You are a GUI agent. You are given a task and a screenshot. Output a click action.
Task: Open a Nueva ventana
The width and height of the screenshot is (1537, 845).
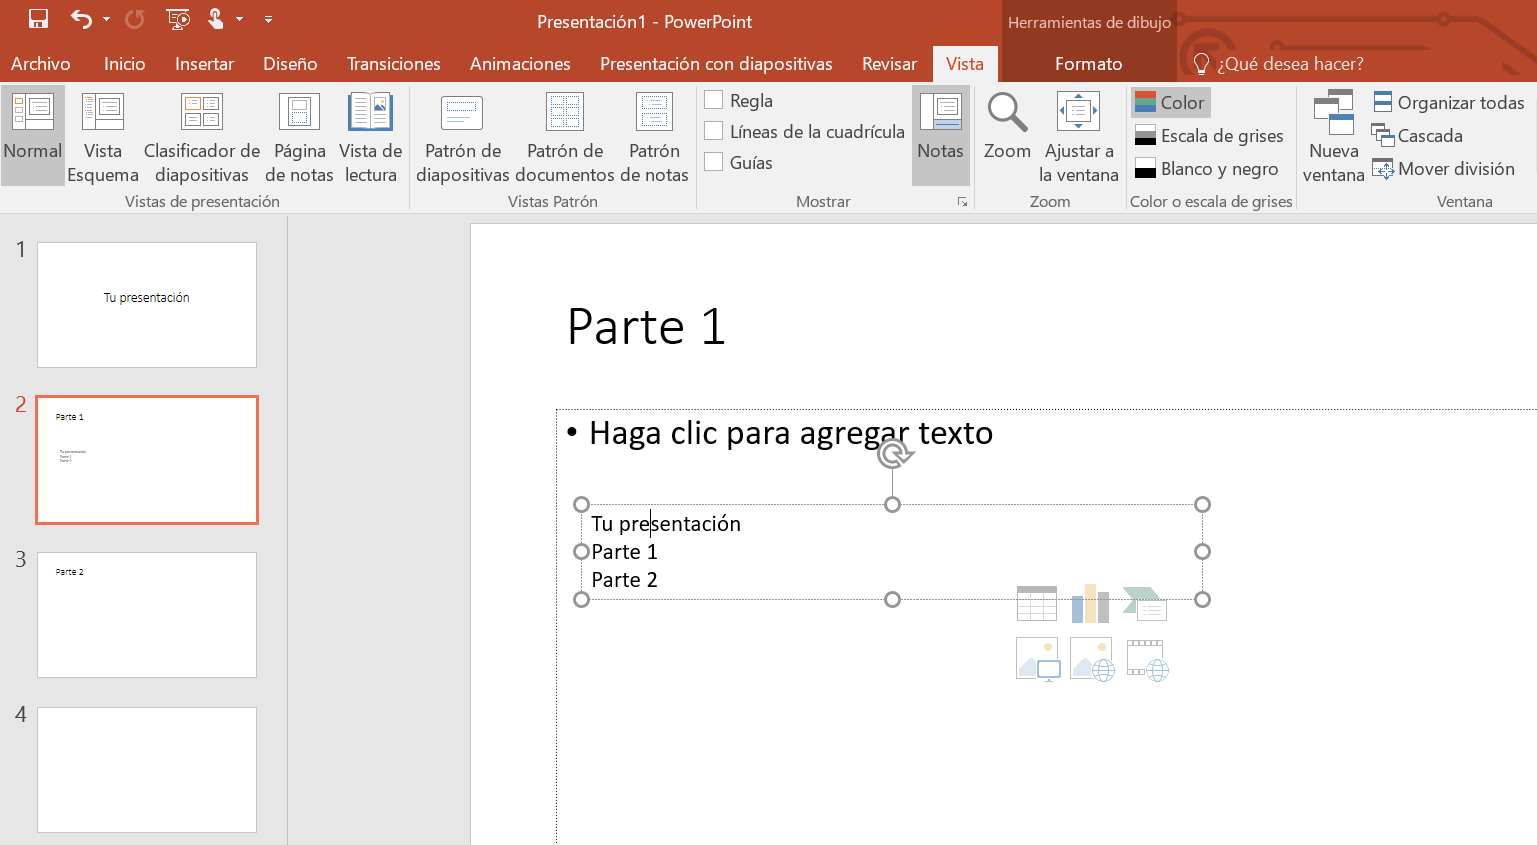pyautogui.click(x=1333, y=135)
